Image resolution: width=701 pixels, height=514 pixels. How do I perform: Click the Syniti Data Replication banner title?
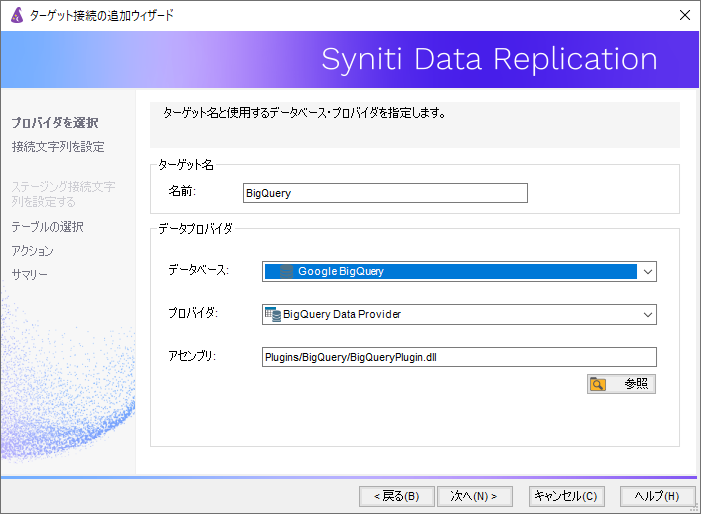[489, 59]
